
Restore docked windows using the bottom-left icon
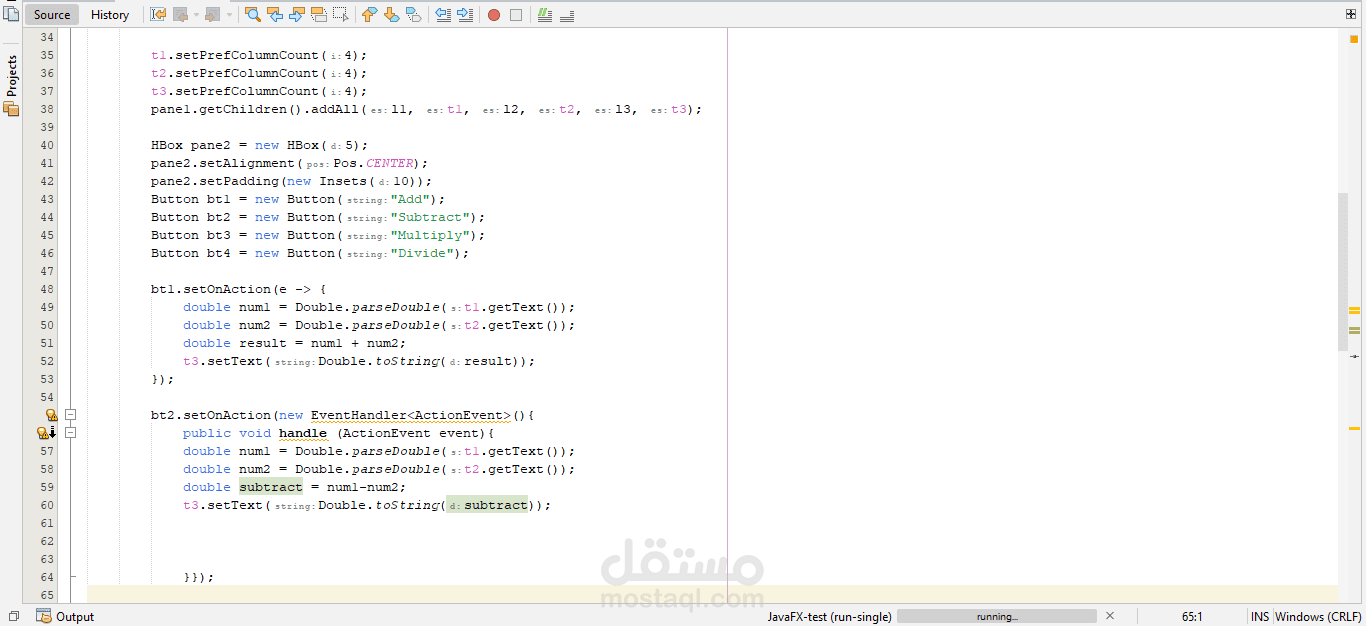13,616
